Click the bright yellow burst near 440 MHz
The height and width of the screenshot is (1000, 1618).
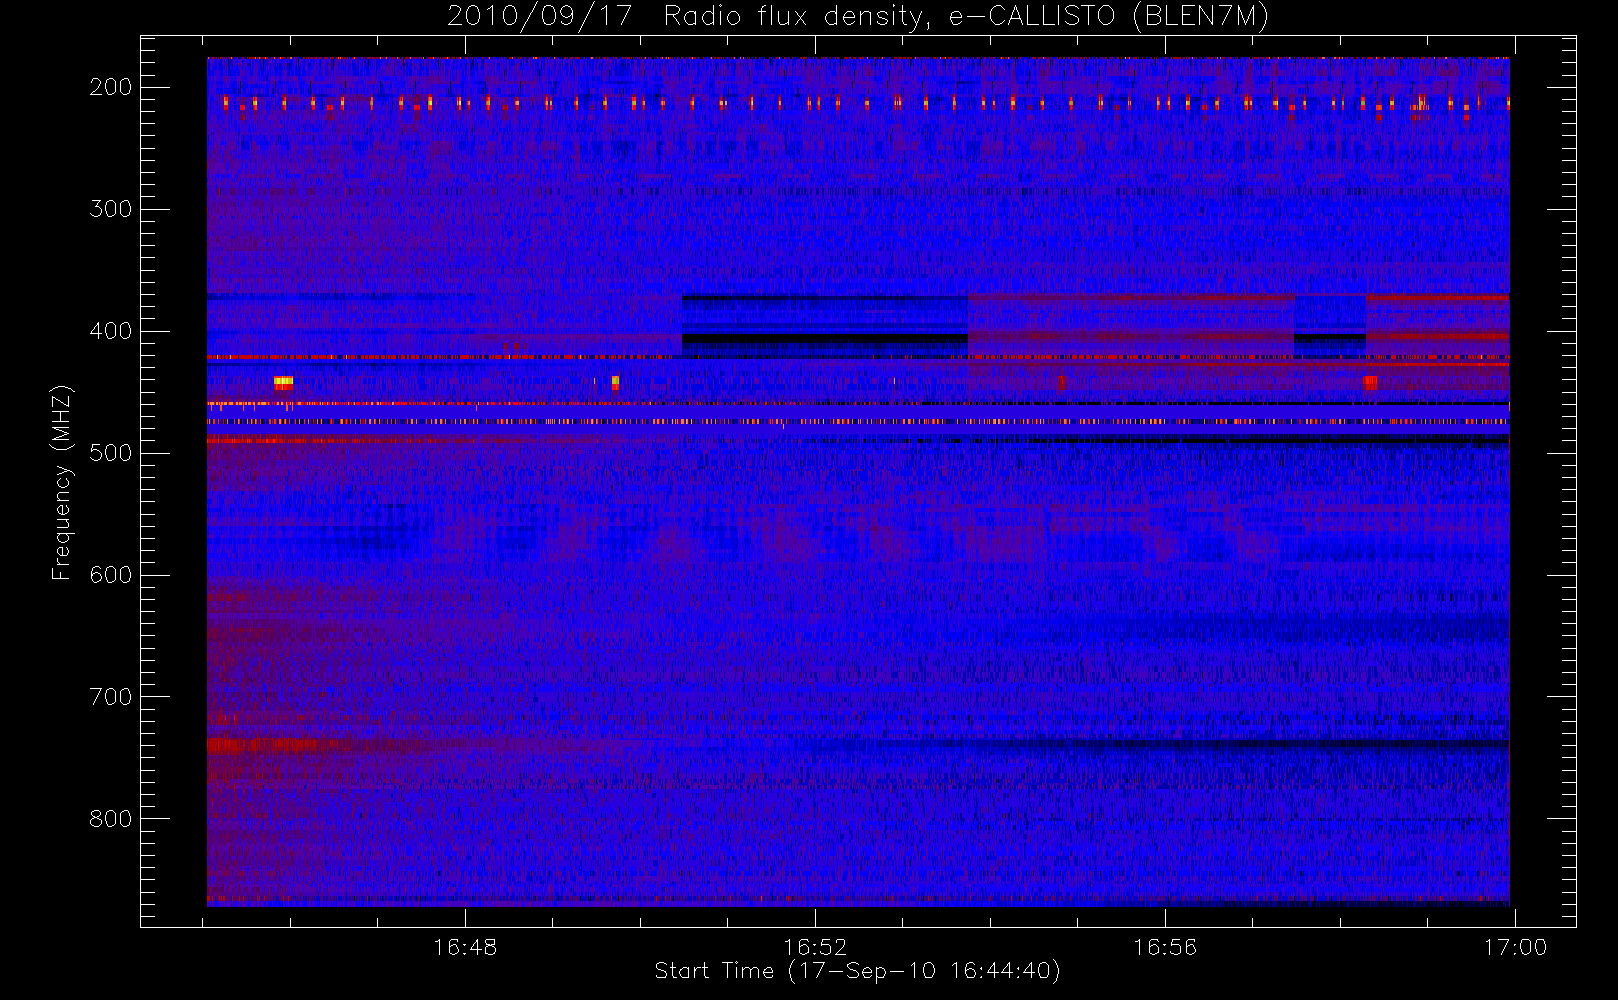click(x=283, y=382)
